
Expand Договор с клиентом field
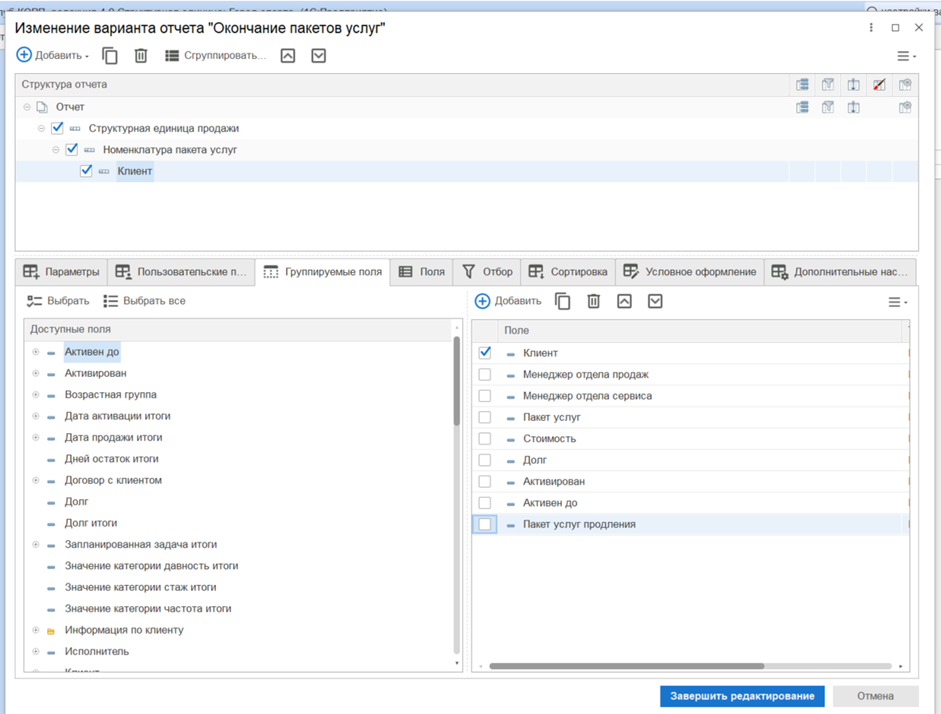(x=35, y=480)
